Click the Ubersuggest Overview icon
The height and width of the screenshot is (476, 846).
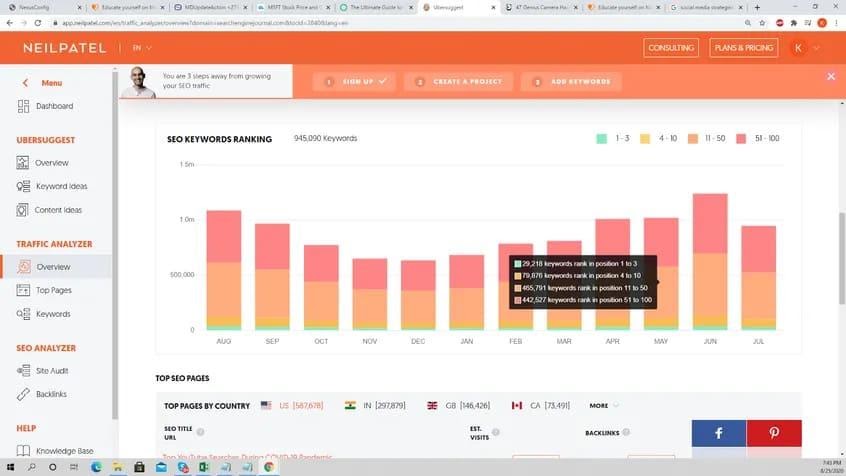(x=23, y=162)
